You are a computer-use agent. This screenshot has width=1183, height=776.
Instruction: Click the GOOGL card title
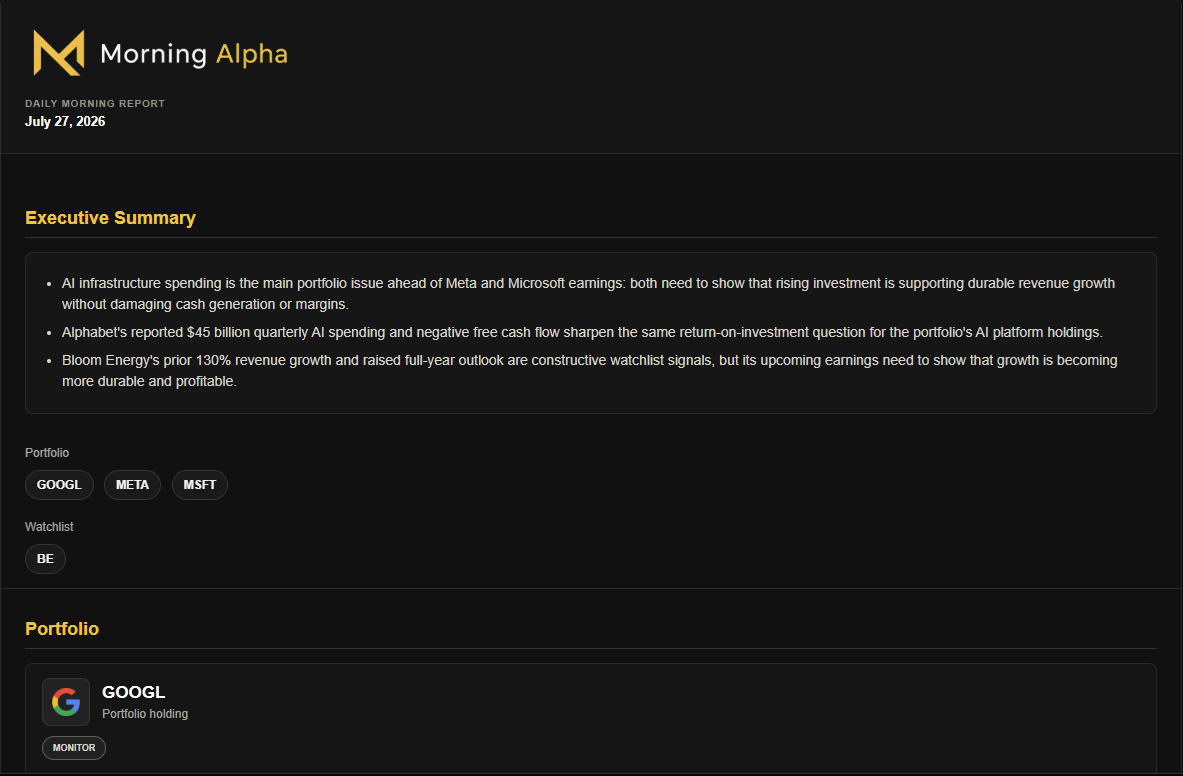point(134,692)
